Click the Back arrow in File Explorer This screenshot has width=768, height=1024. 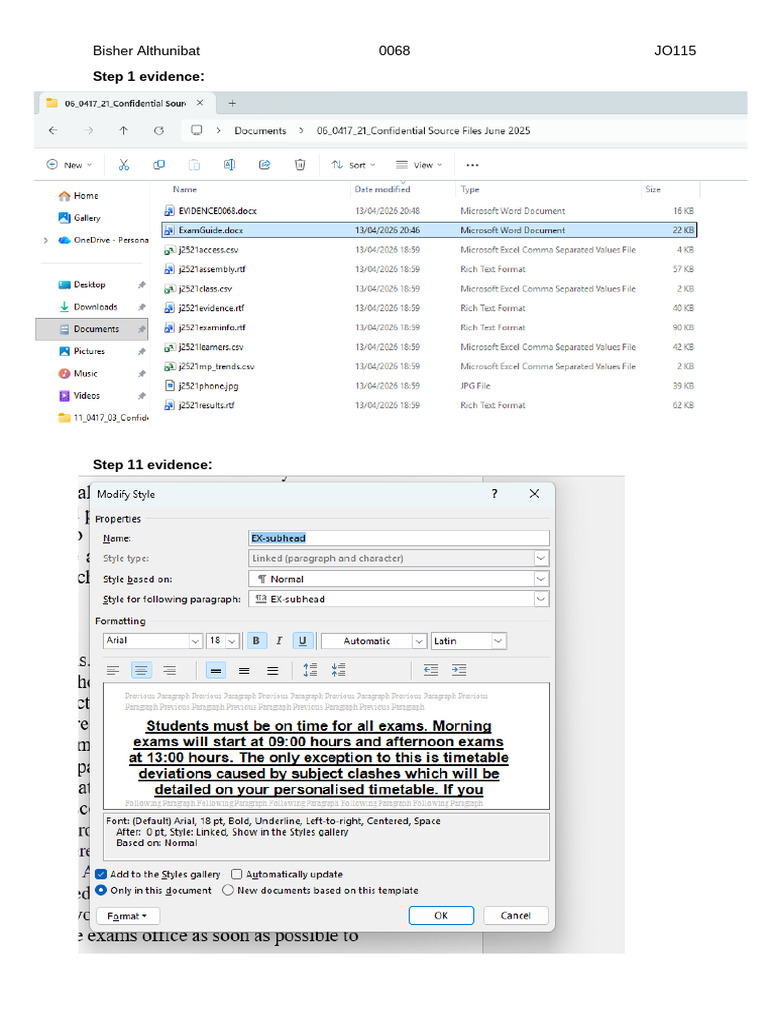[x=54, y=131]
